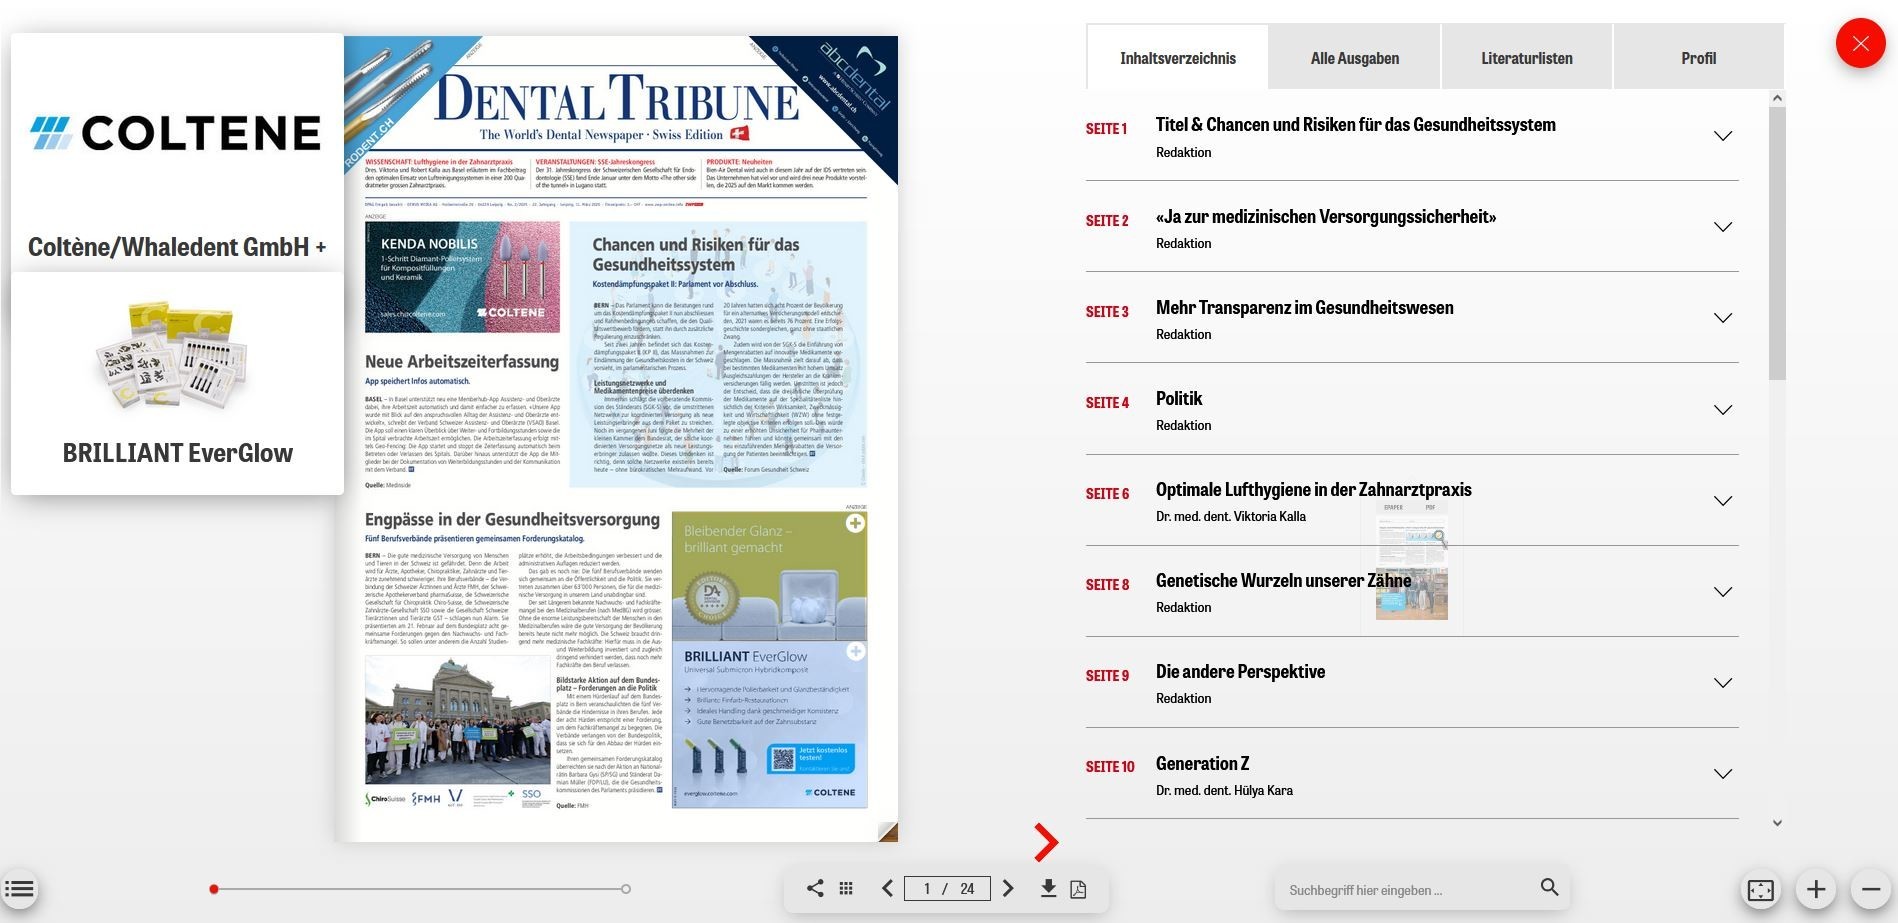The image size is (1898, 923).
Task: Click the Bundesplatz demonstration photo
Action: (x=458, y=719)
